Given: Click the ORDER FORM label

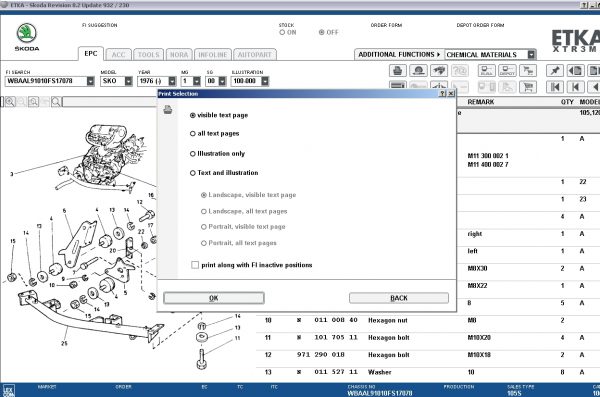Looking at the screenshot, I should coord(386,25).
